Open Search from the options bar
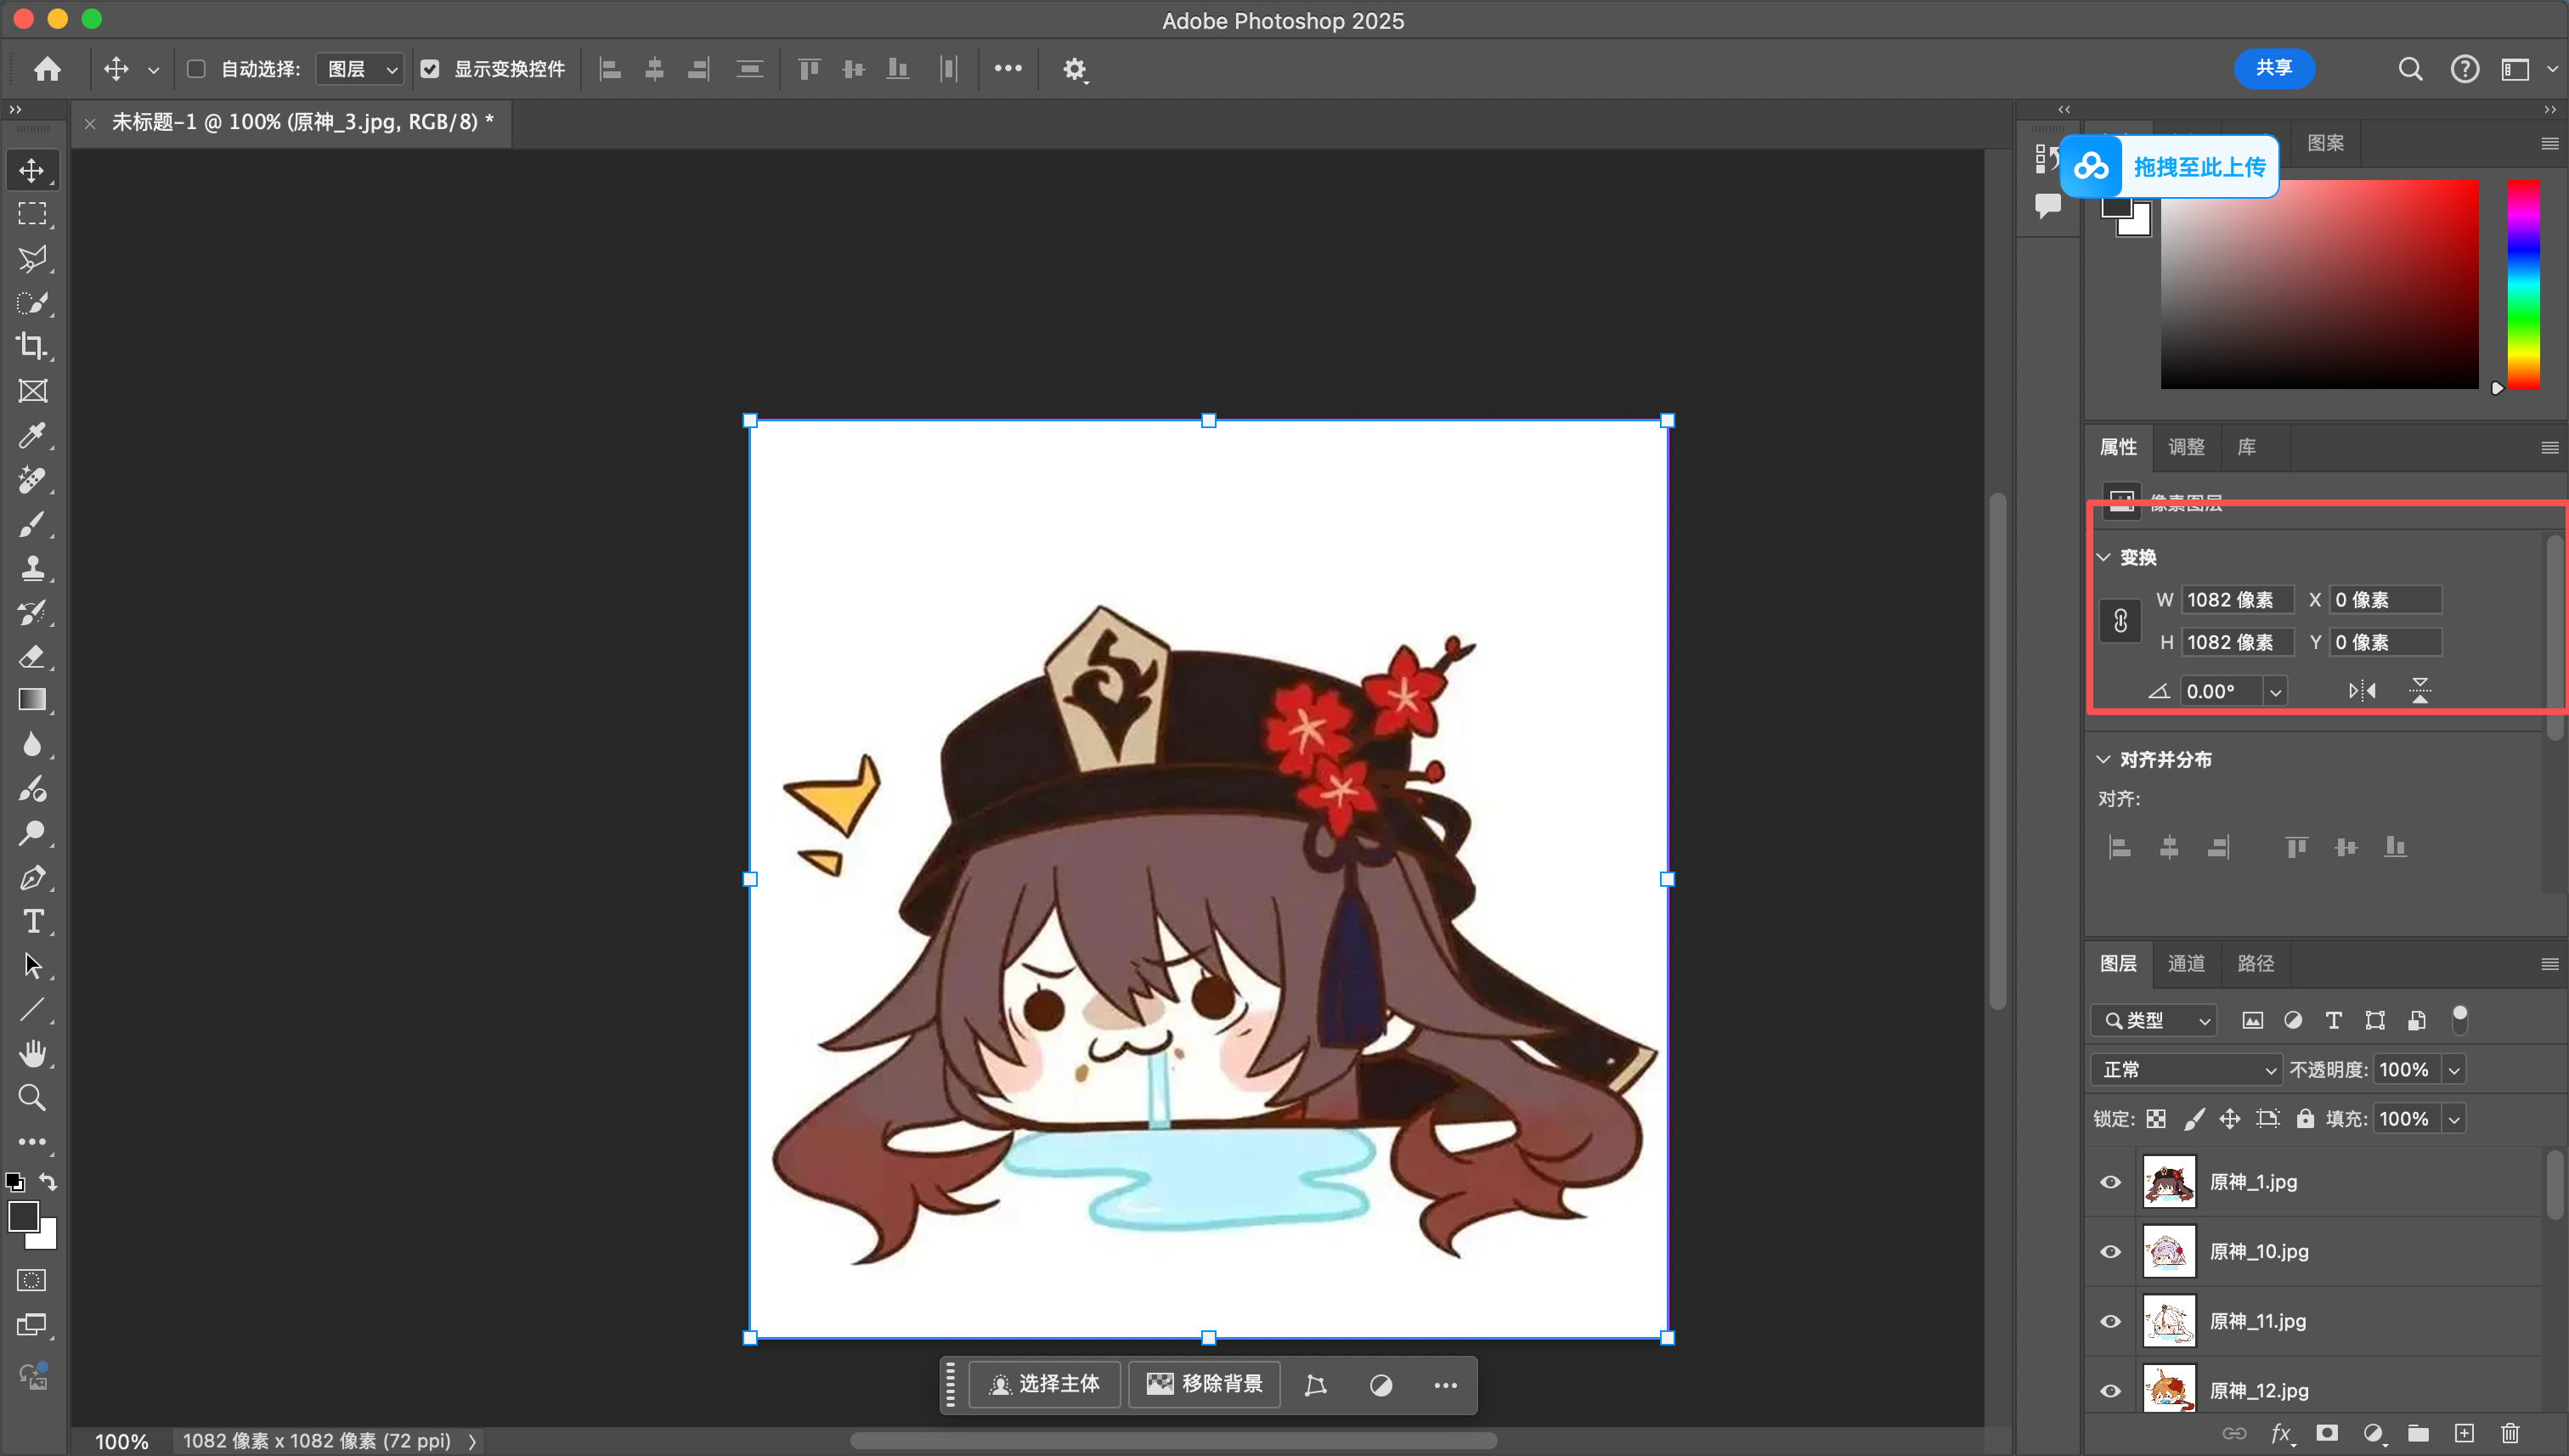Image resolution: width=2569 pixels, height=1456 pixels. tap(2410, 69)
